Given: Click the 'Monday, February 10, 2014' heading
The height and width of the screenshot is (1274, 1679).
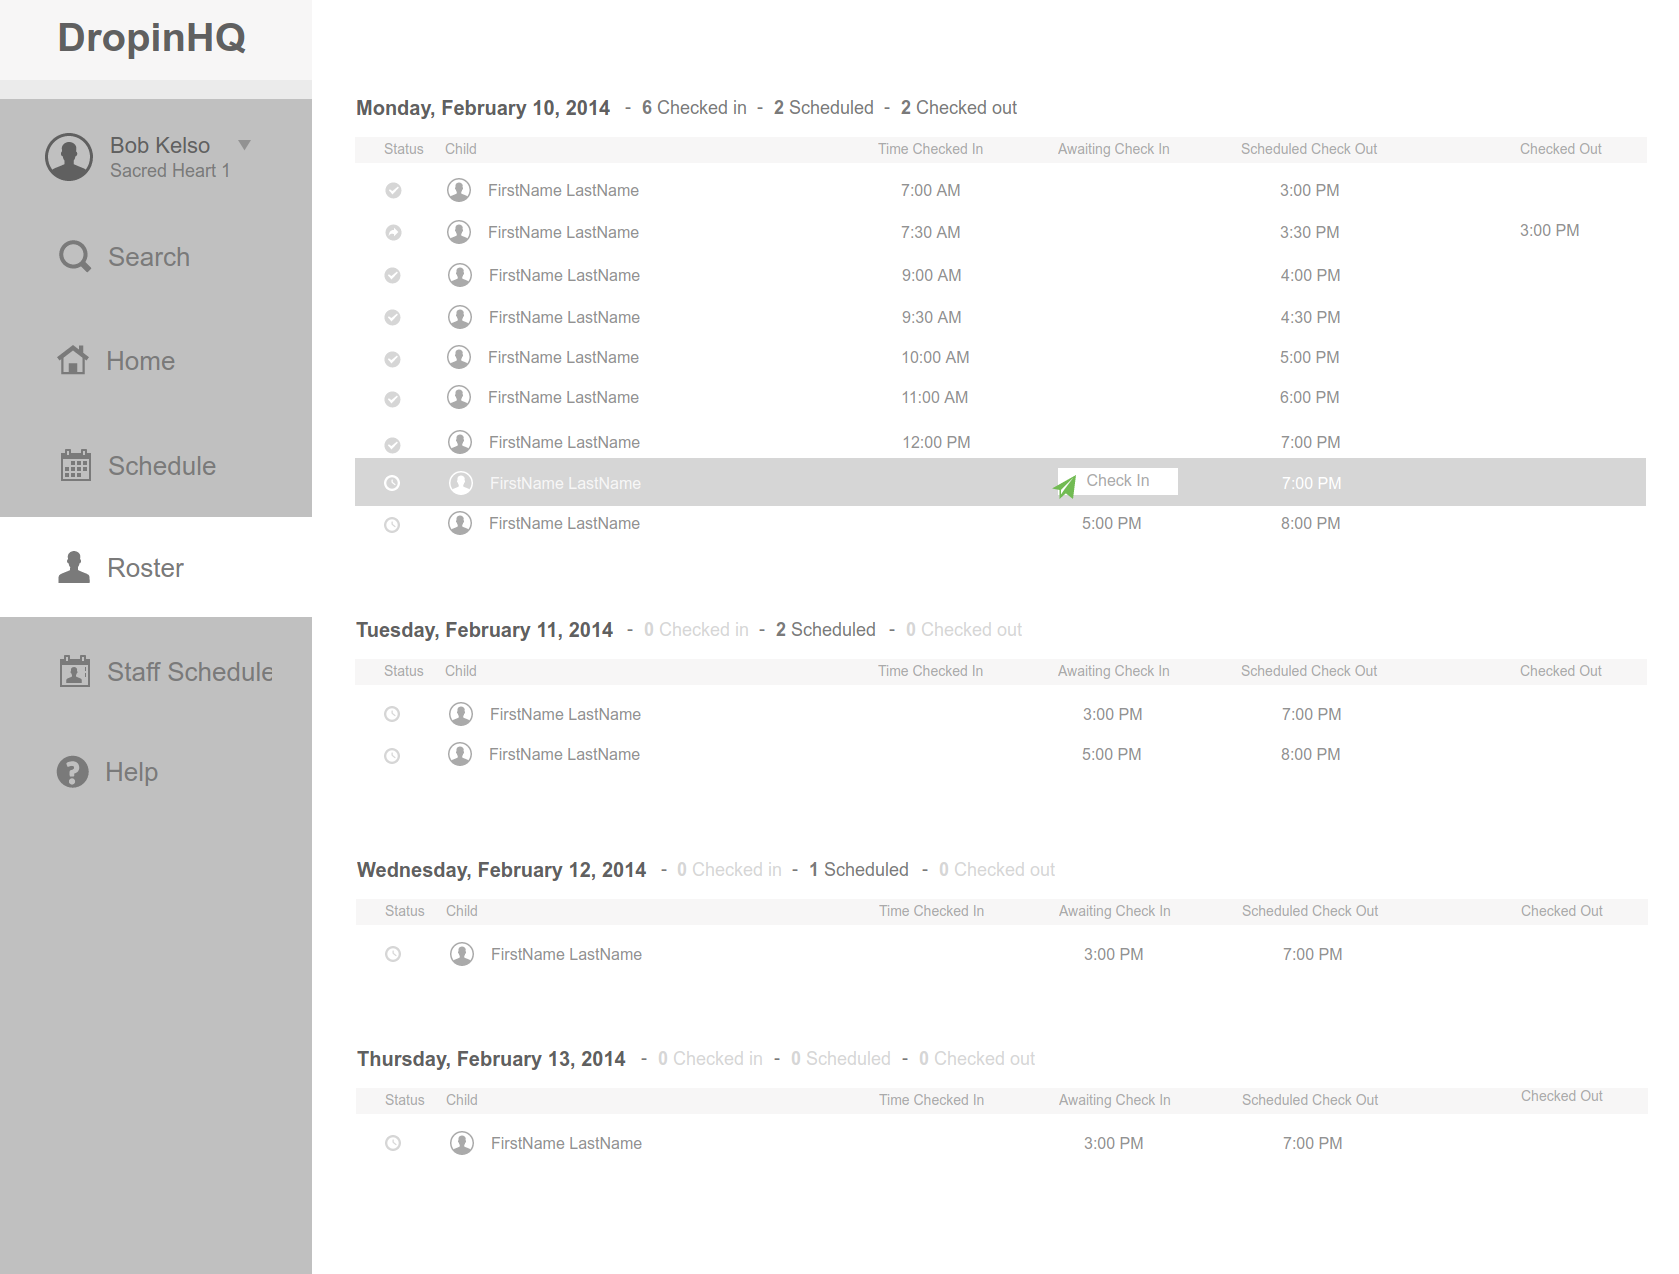Looking at the screenshot, I should pyautogui.click(x=483, y=108).
